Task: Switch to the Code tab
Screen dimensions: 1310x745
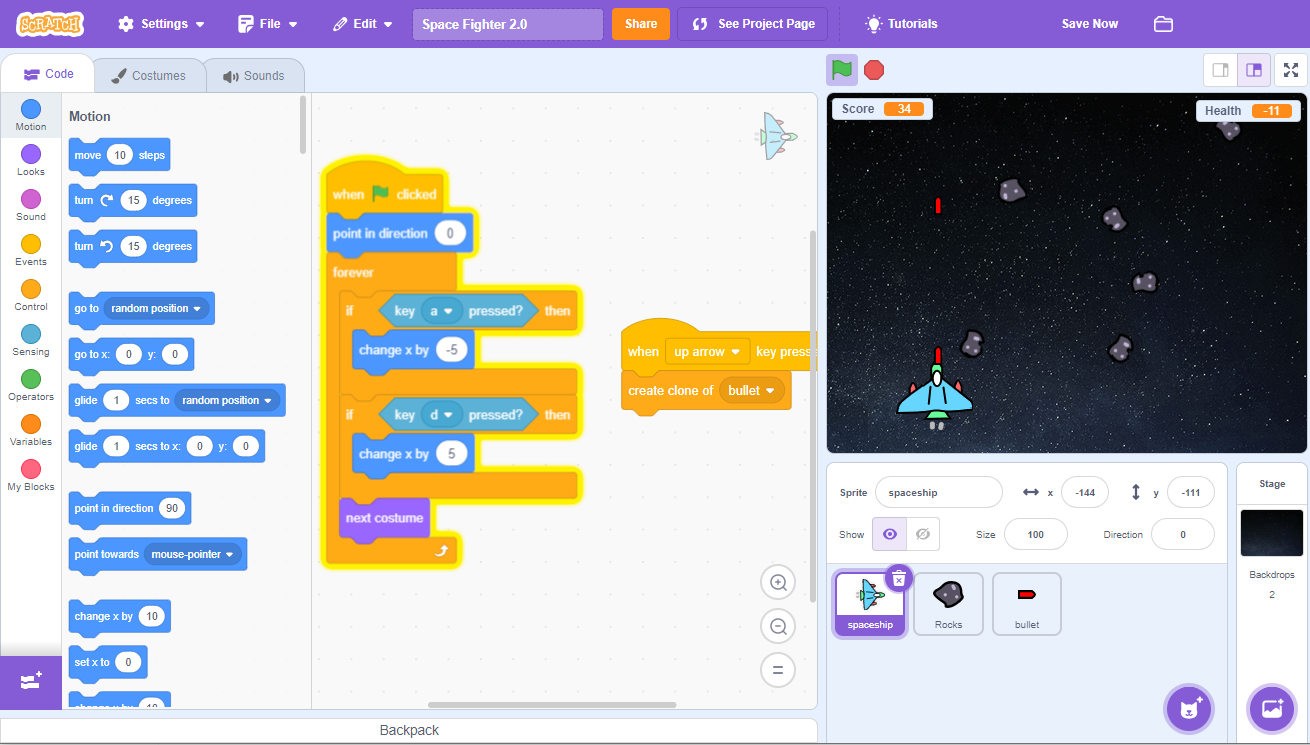Action: click(48, 74)
